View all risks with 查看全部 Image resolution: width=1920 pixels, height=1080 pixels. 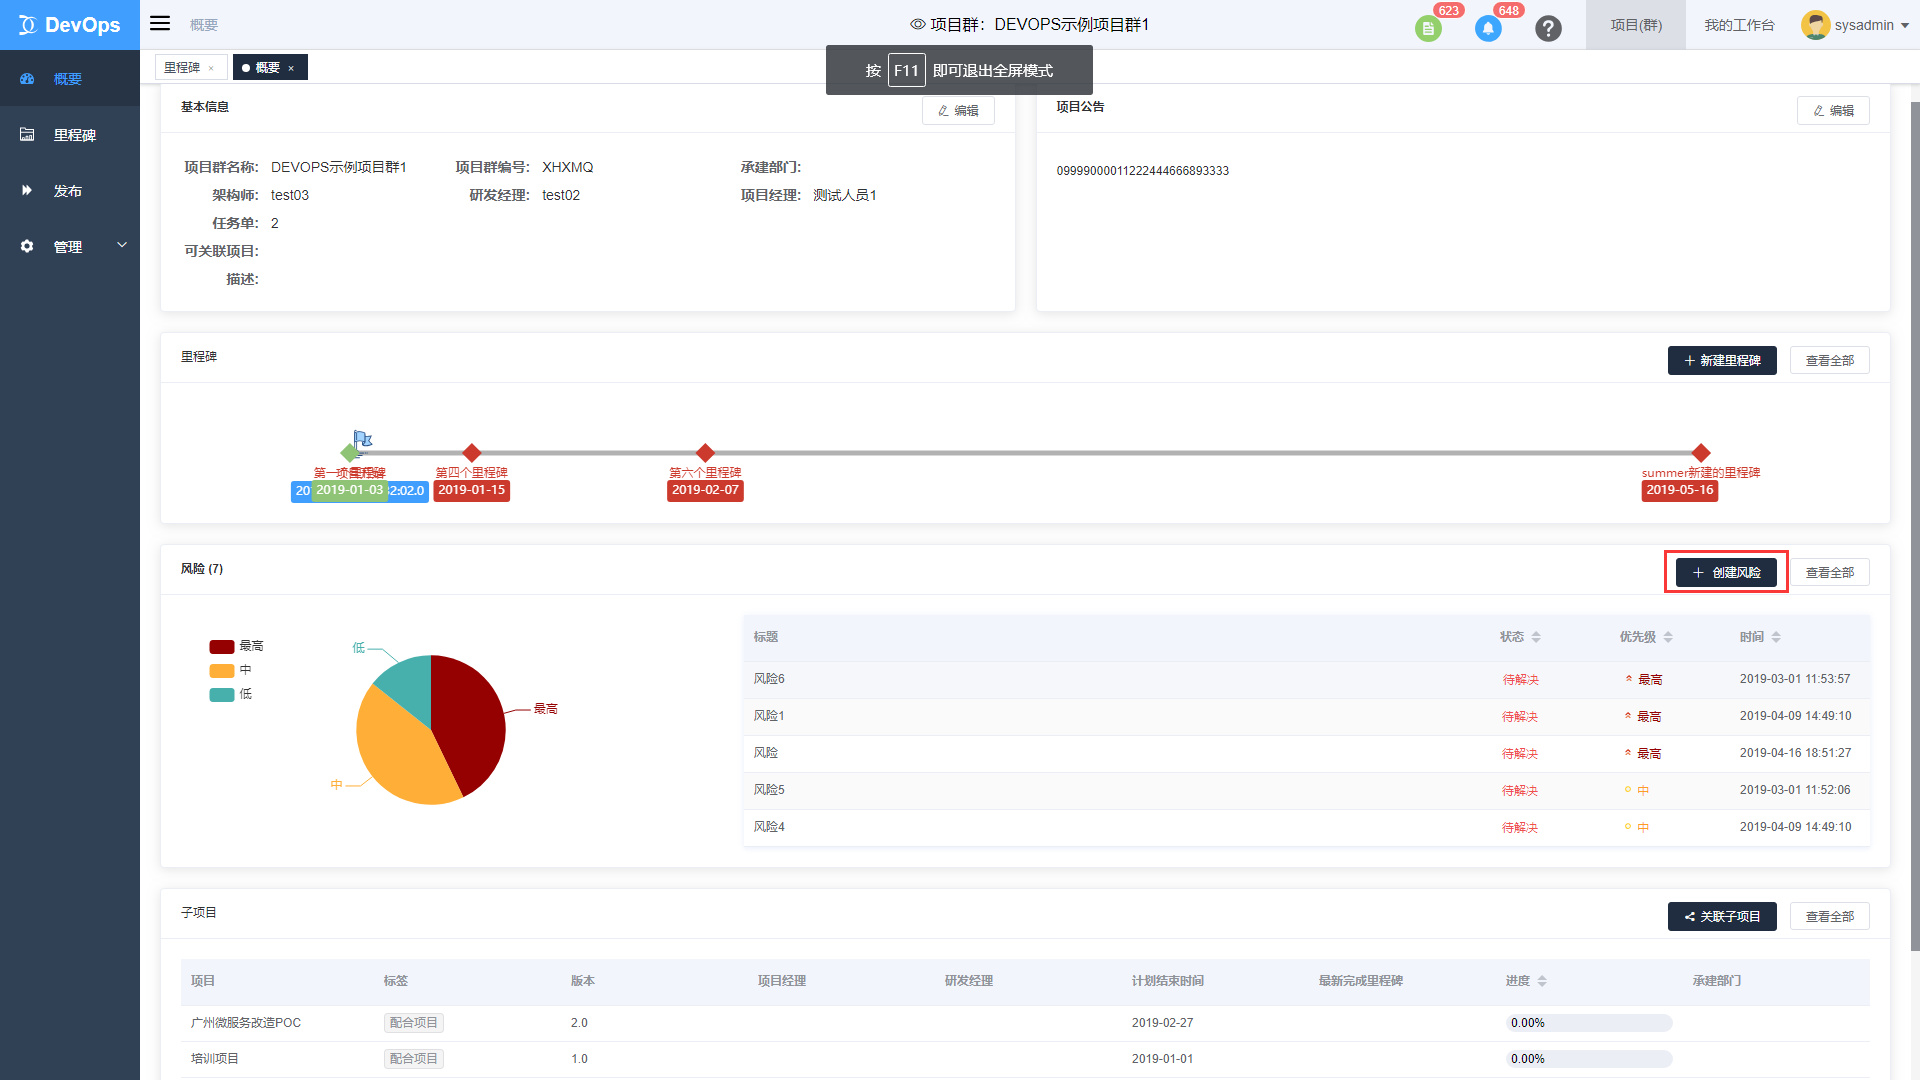[x=1829, y=573]
